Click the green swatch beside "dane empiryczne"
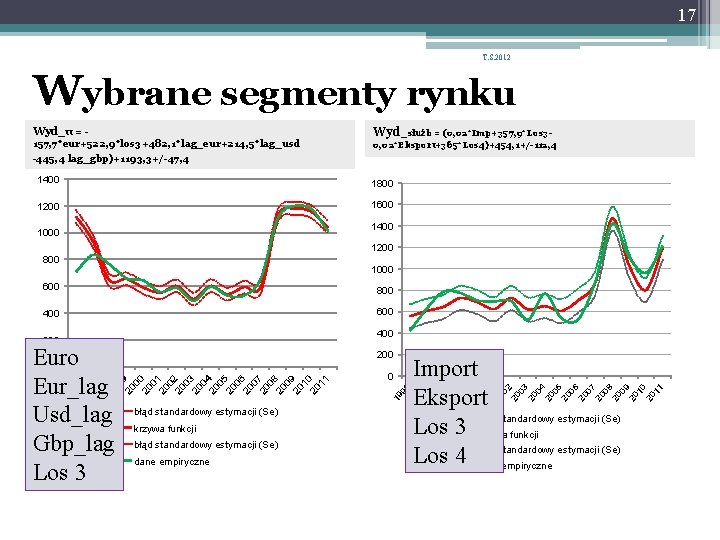 click(128, 461)
